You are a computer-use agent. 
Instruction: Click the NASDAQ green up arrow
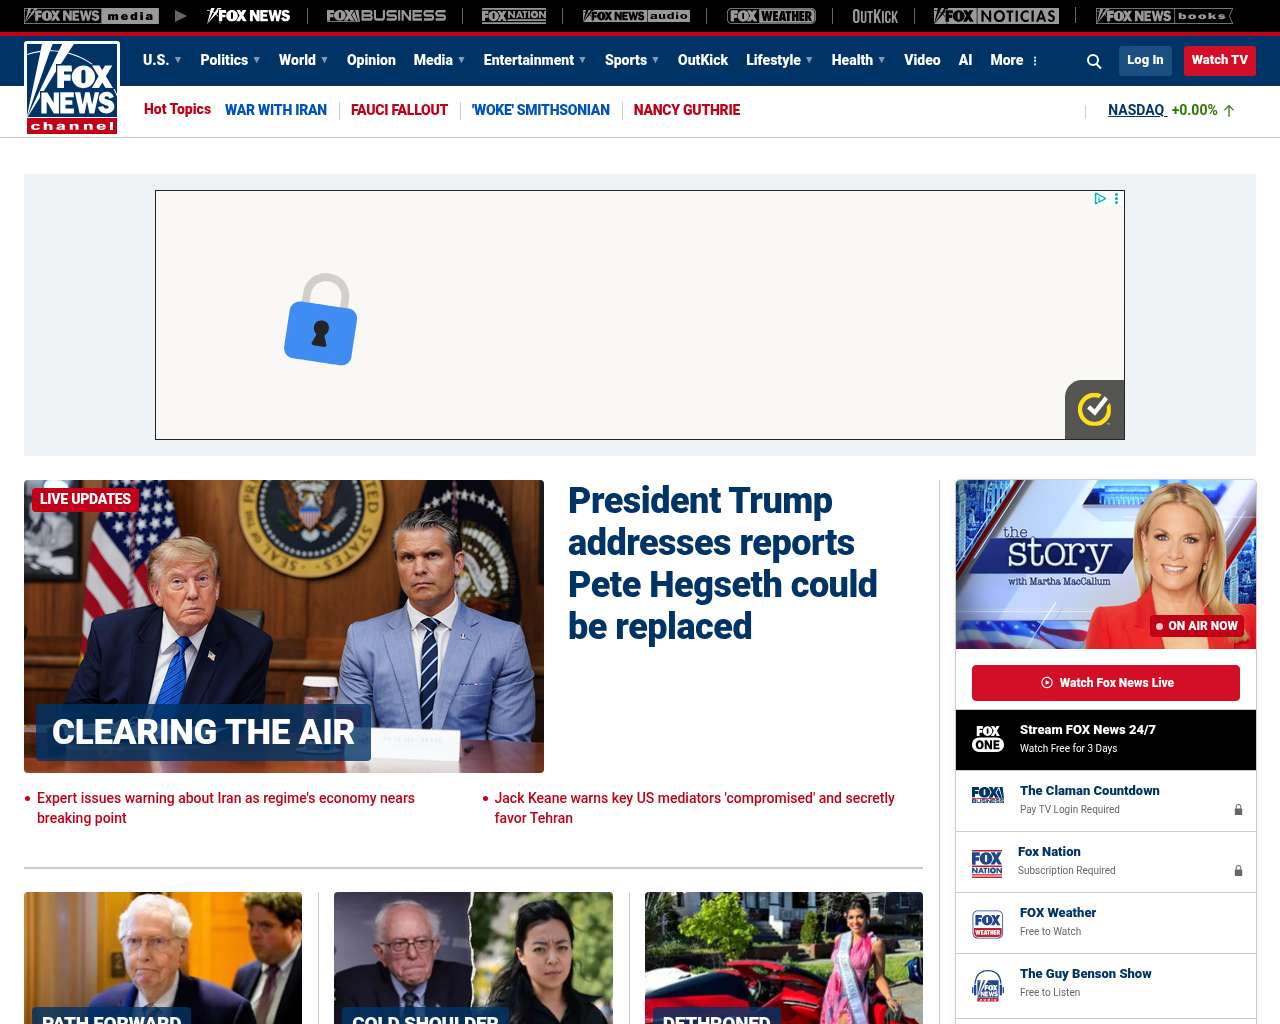pyautogui.click(x=1229, y=111)
